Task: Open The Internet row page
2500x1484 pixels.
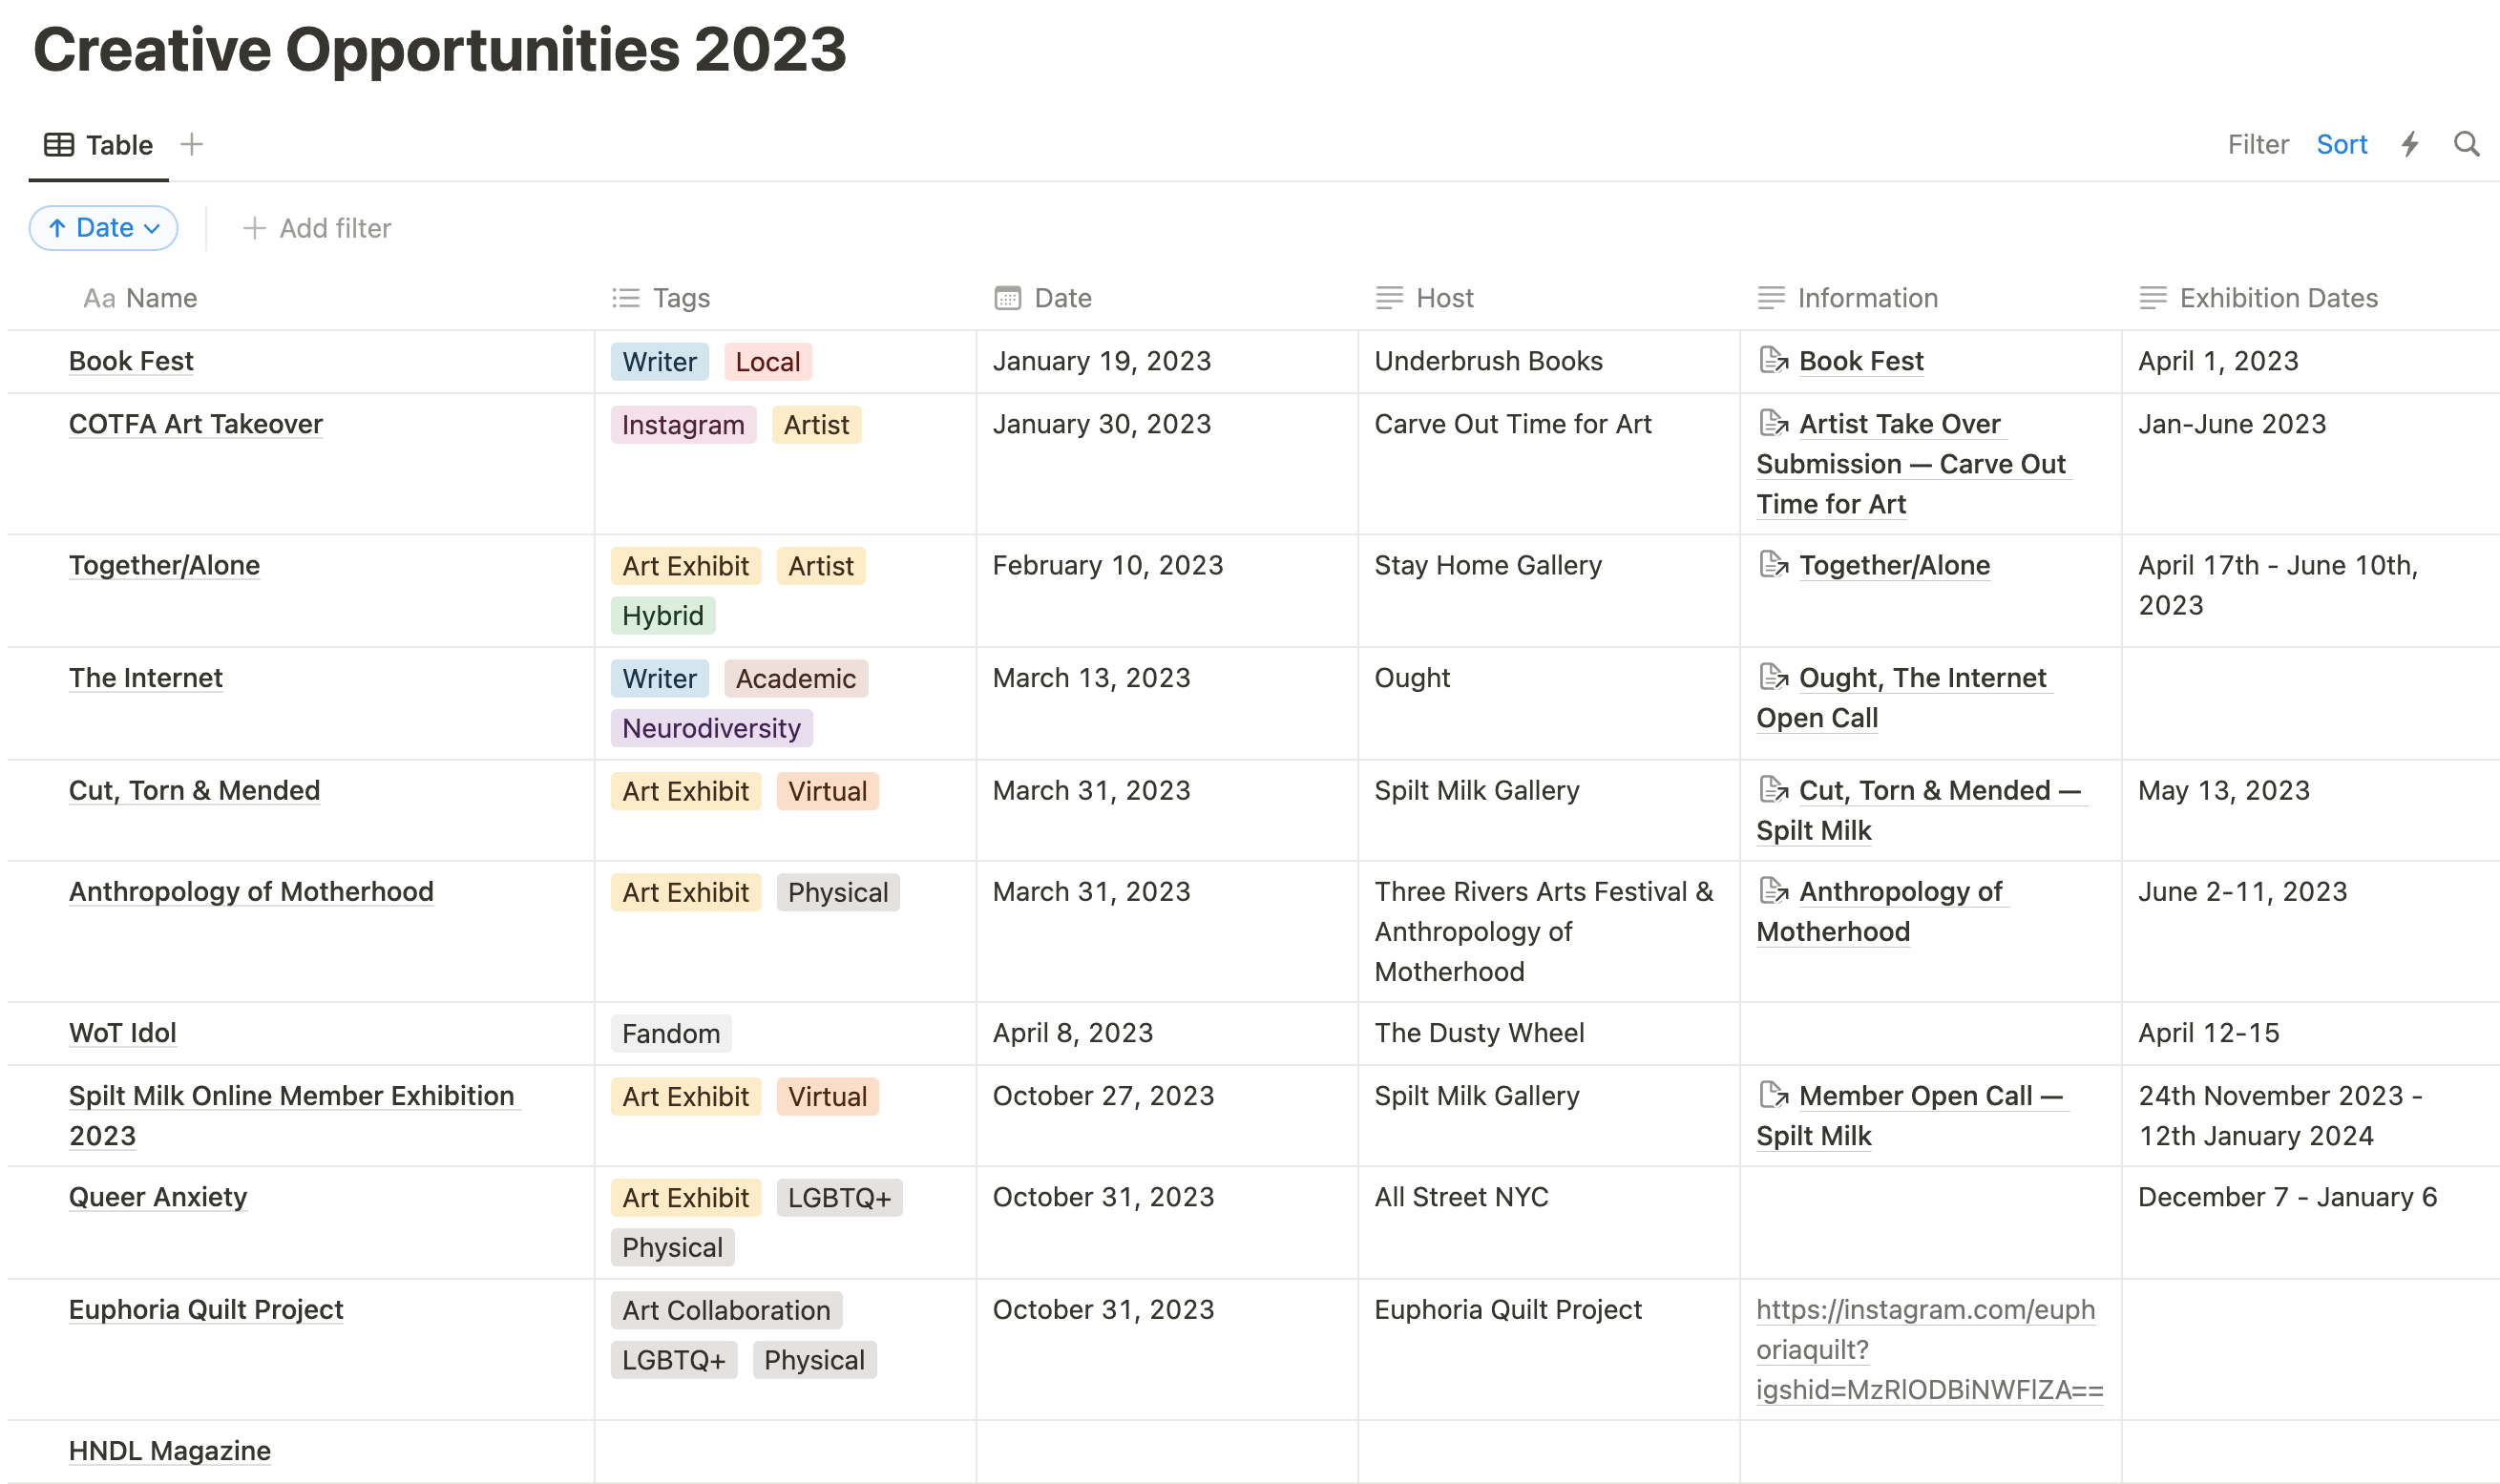Action: 146,678
